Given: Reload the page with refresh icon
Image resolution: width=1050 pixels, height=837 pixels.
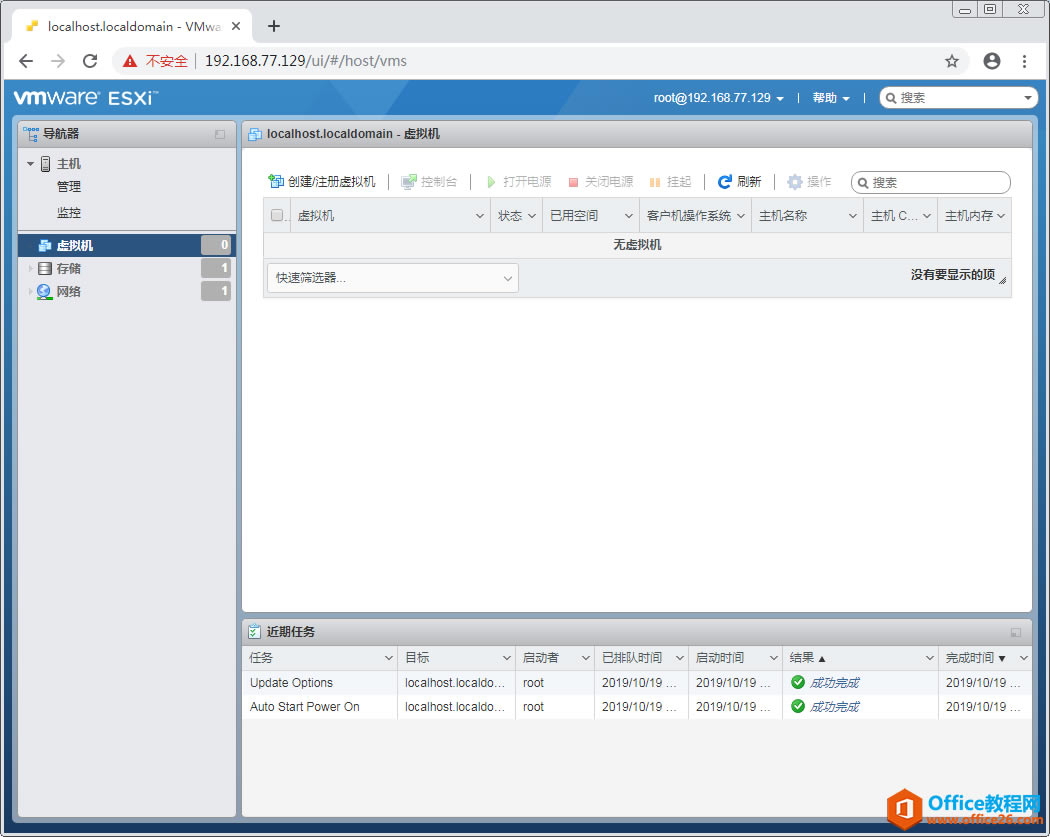Looking at the screenshot, I should (x=90, y=61).
